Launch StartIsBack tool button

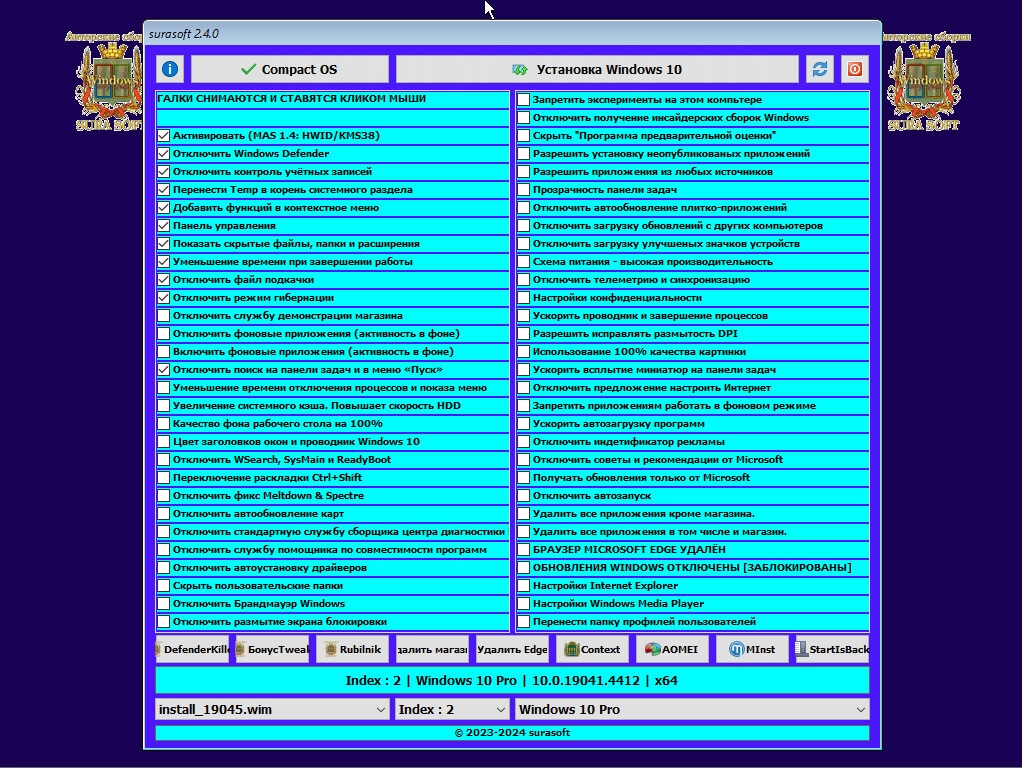point(832,649)
